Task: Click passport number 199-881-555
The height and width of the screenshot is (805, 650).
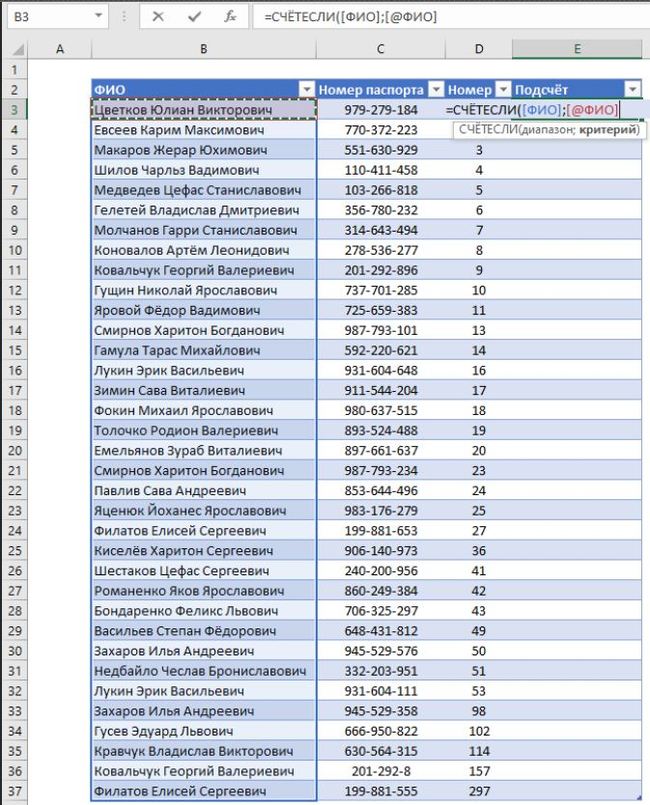Action: tap(381, 791)
